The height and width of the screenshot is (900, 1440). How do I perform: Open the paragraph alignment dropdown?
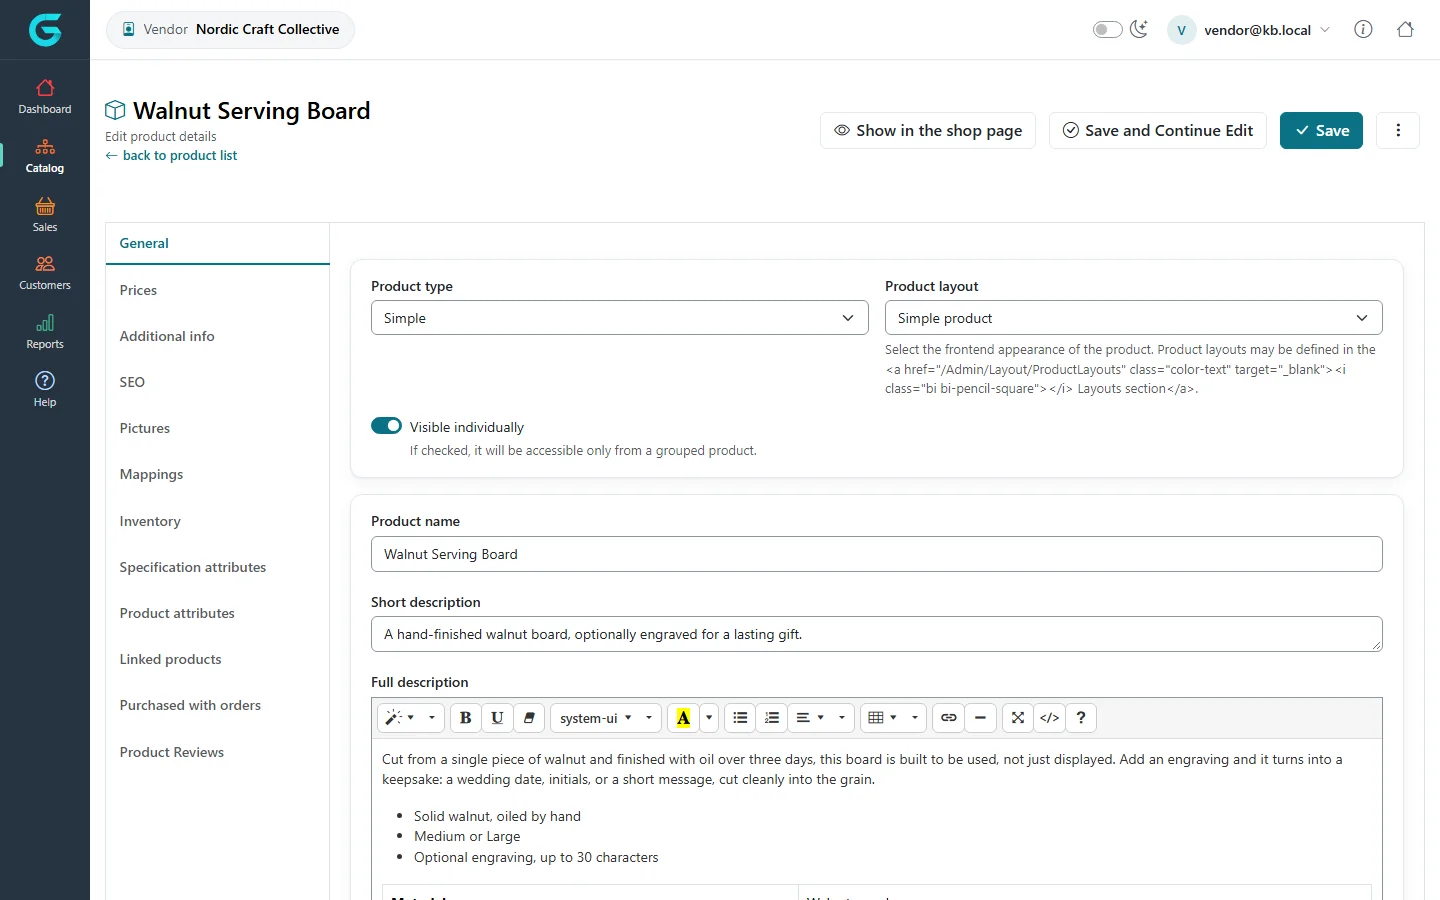(821, 718)
